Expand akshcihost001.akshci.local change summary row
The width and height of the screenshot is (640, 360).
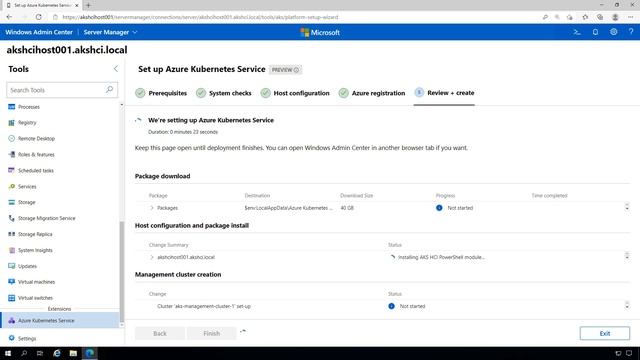pyautogui.click(x=152, y=257)
